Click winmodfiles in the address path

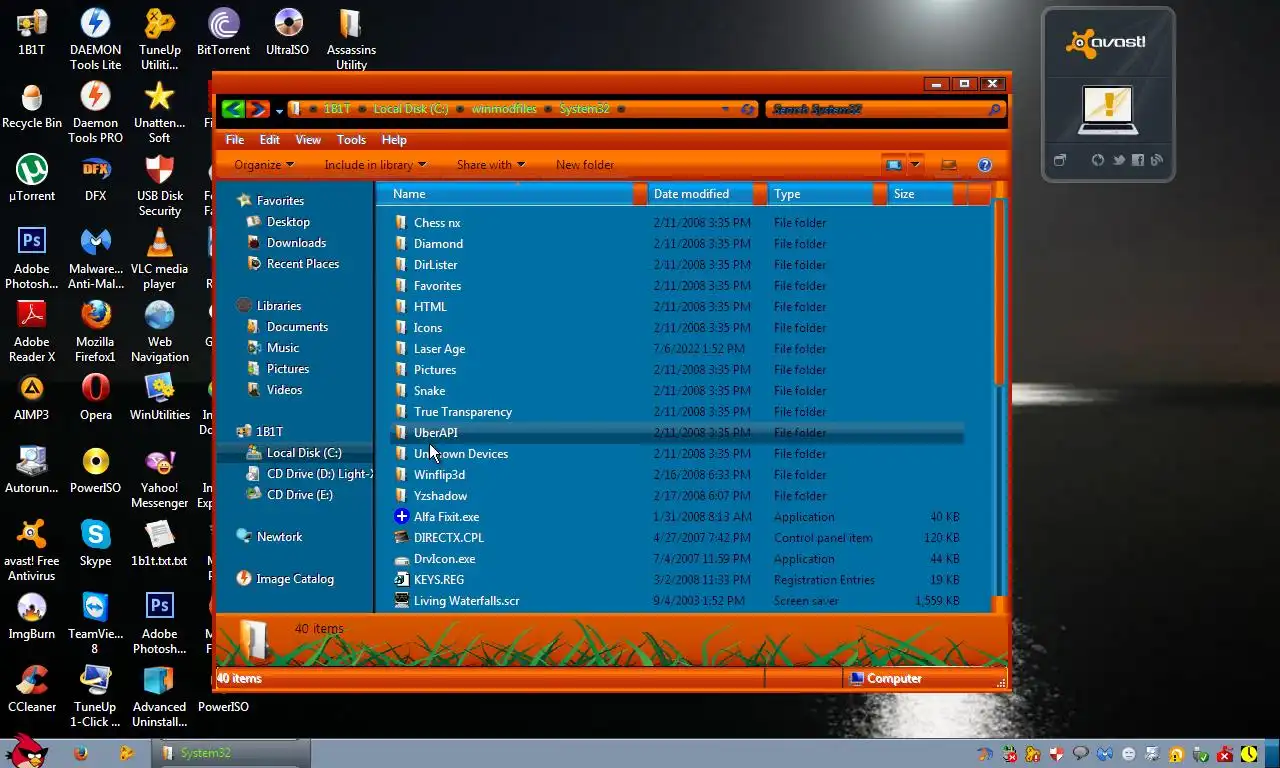point(504,109)
